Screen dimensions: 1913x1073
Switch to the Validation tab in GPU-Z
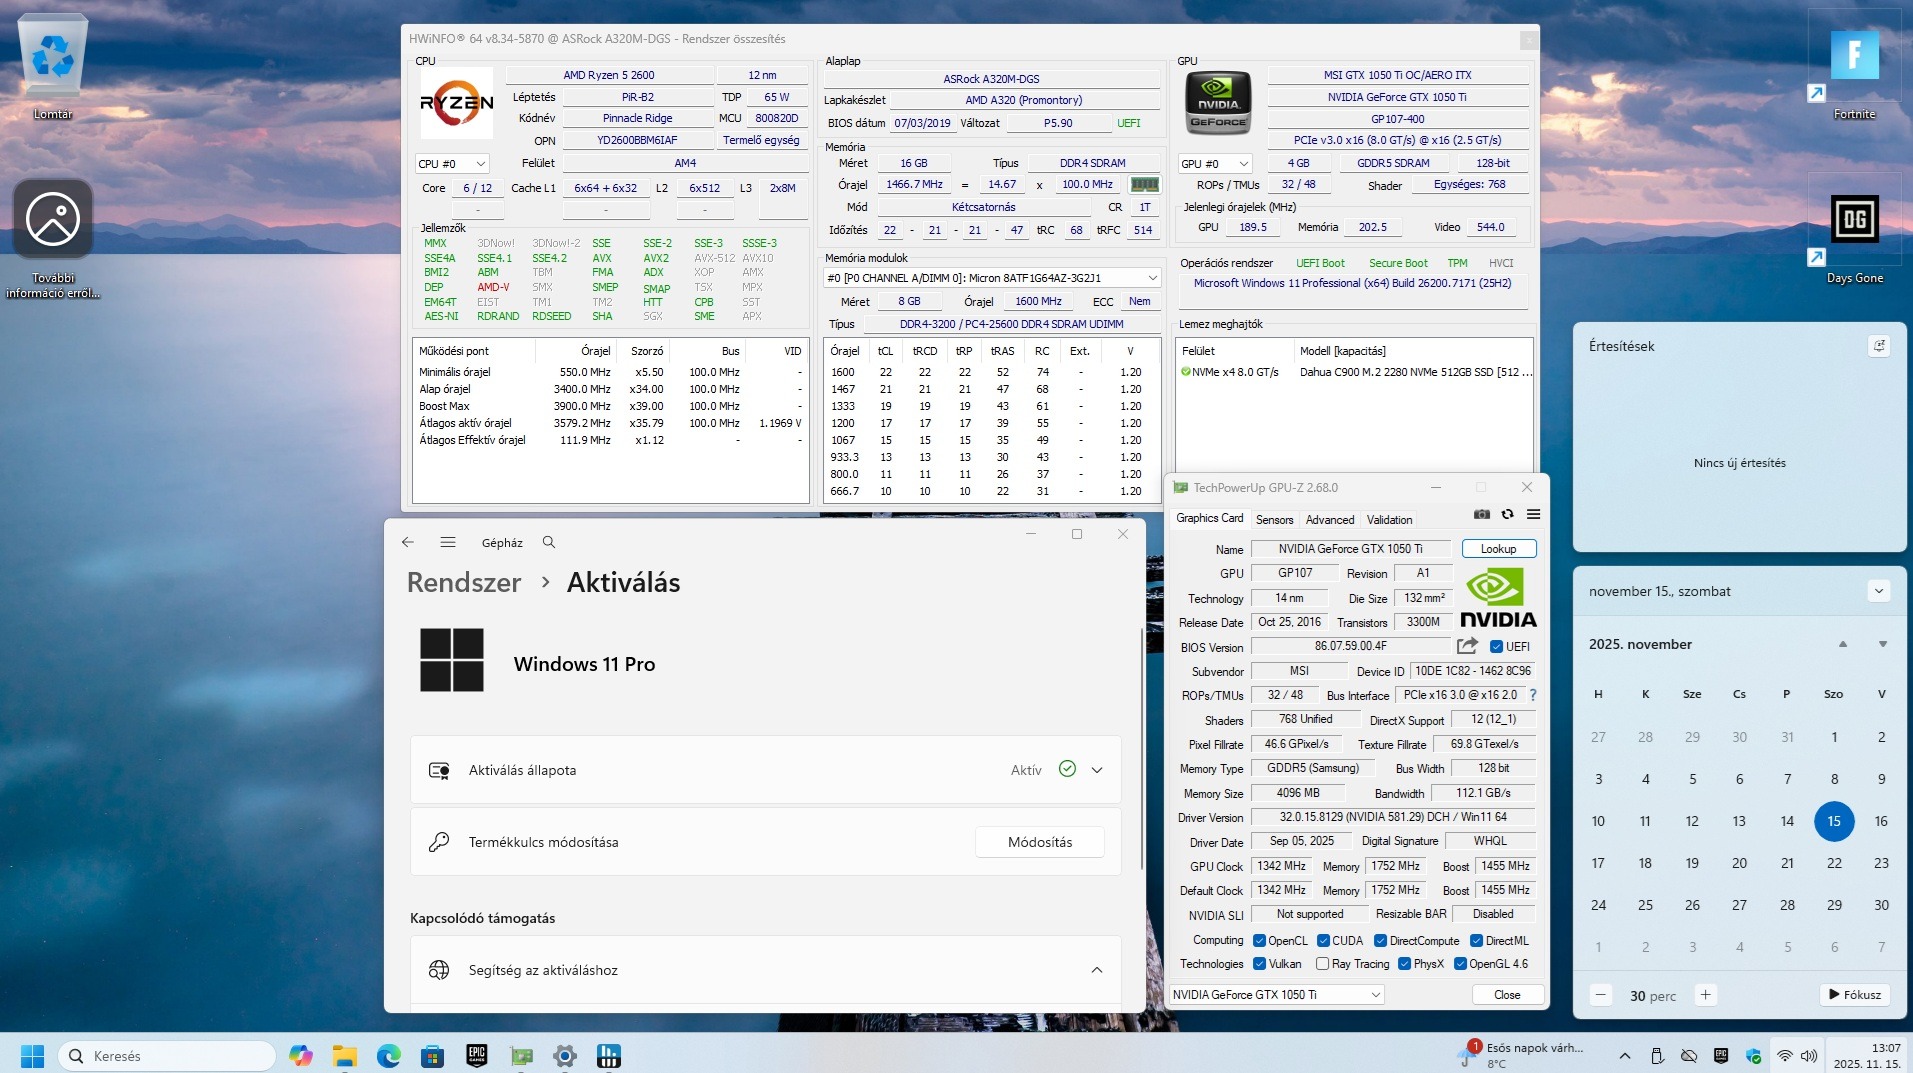pyautogui.click(x=1390, y=519)
